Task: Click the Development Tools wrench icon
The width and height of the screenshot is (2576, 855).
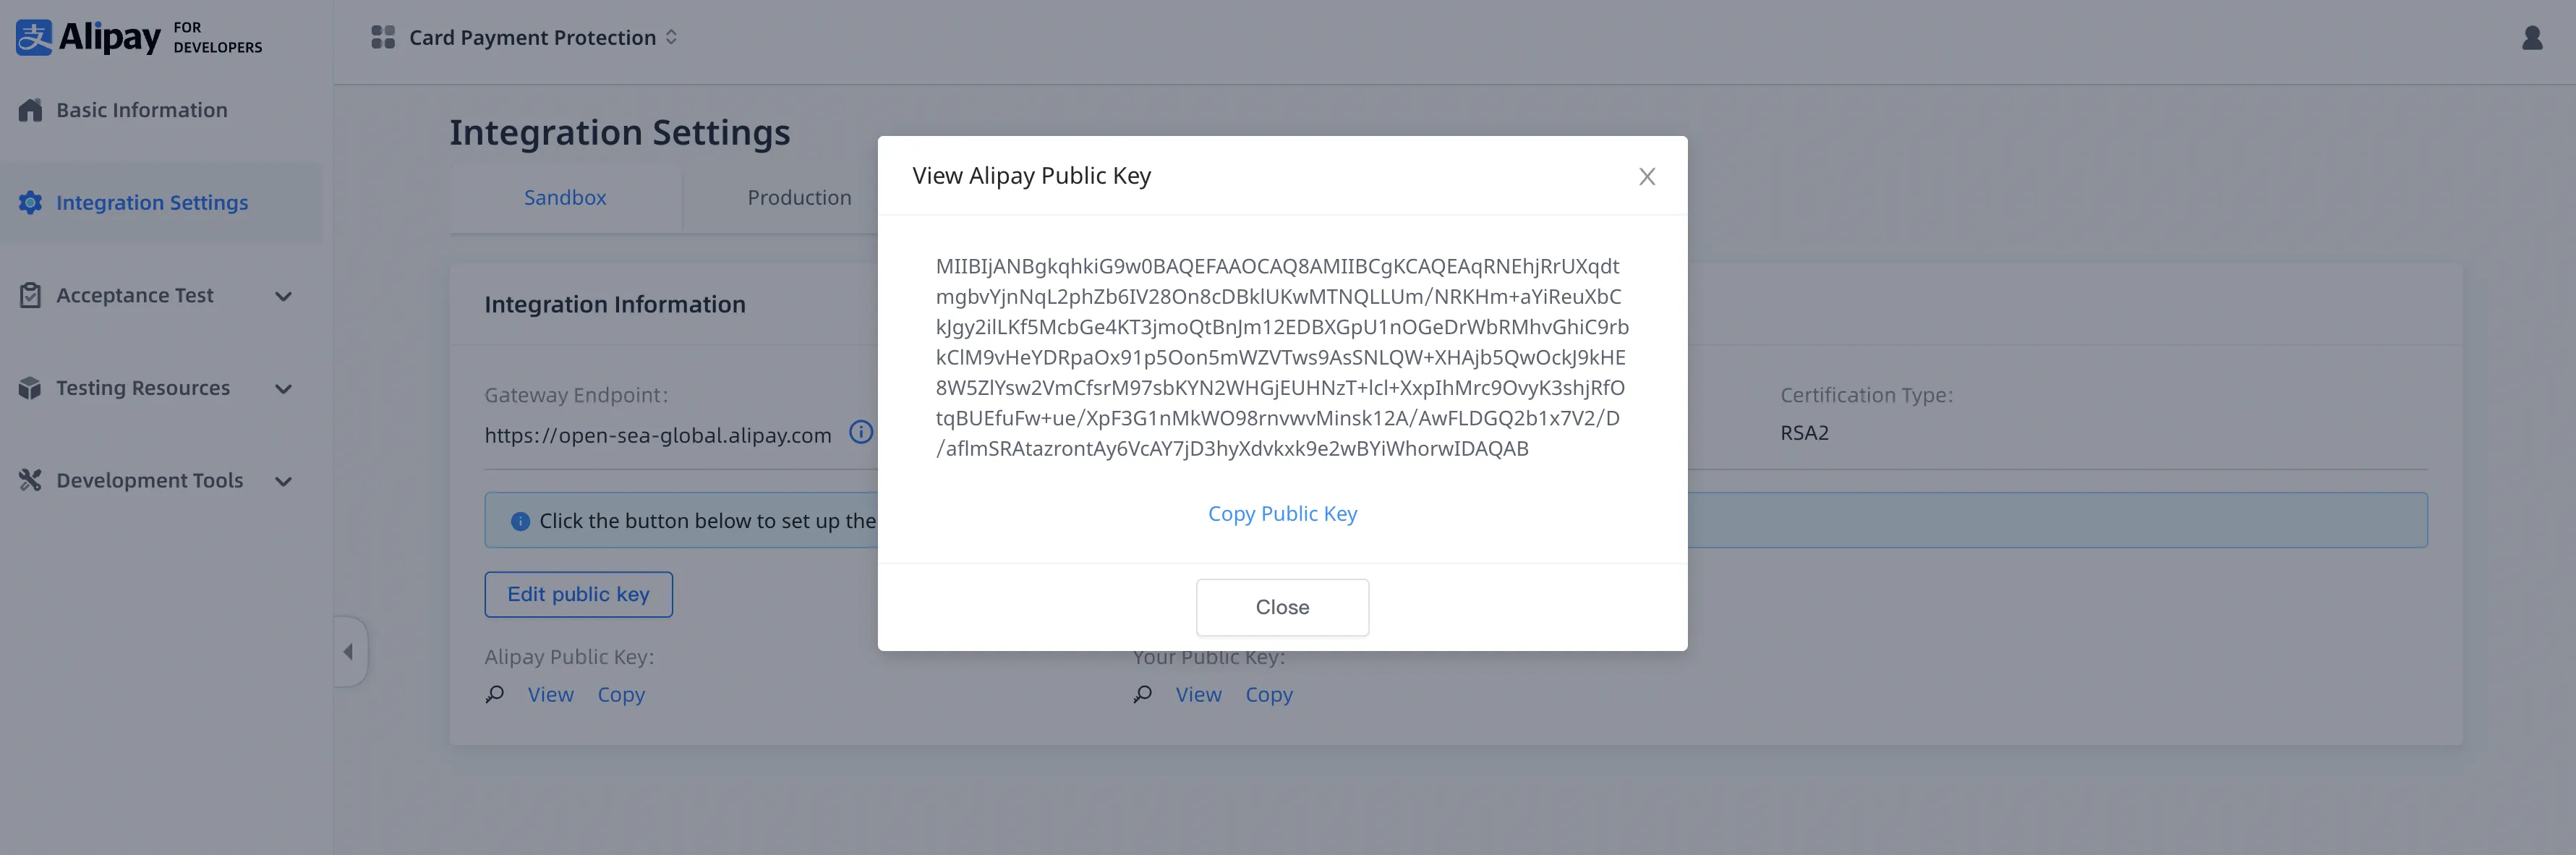Action: [30, 480]
